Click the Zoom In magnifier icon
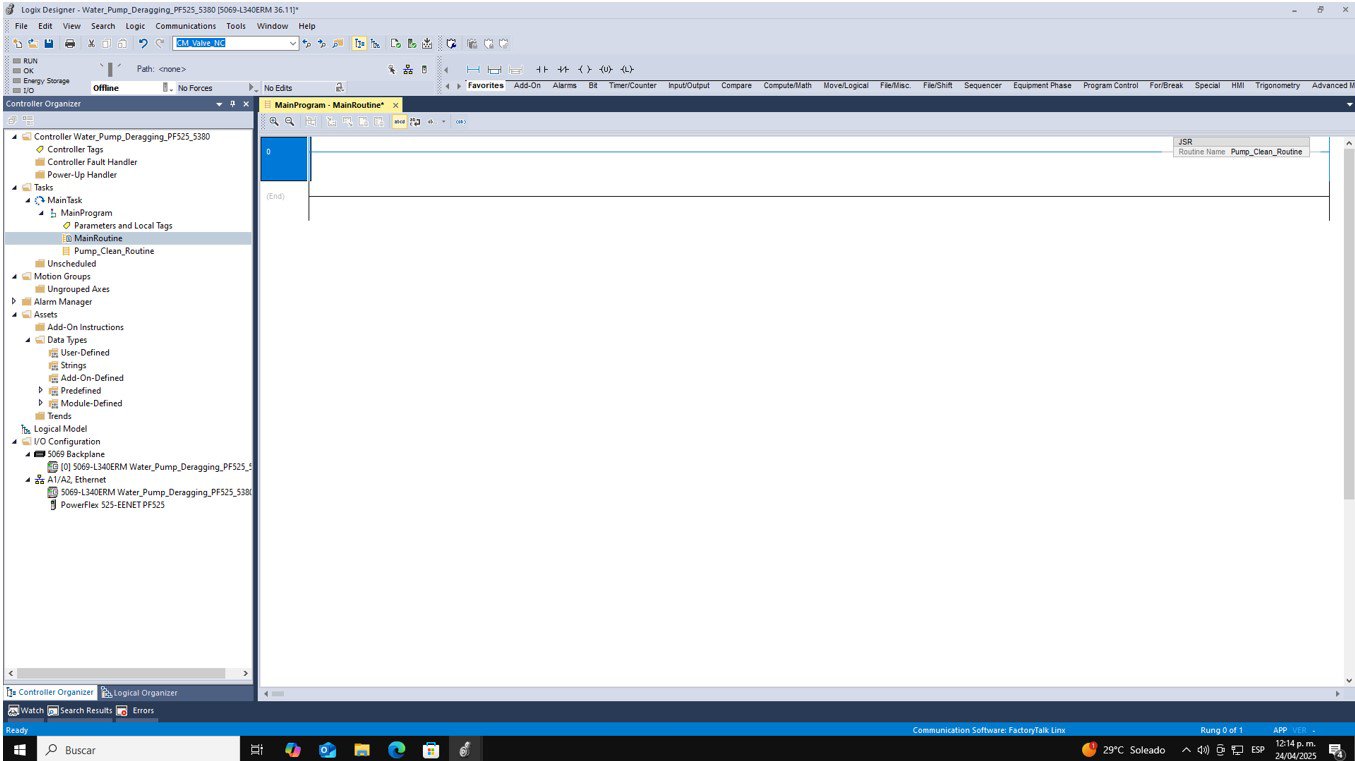The height and width of the screenshot is (761, 1355). click(274, 121)
